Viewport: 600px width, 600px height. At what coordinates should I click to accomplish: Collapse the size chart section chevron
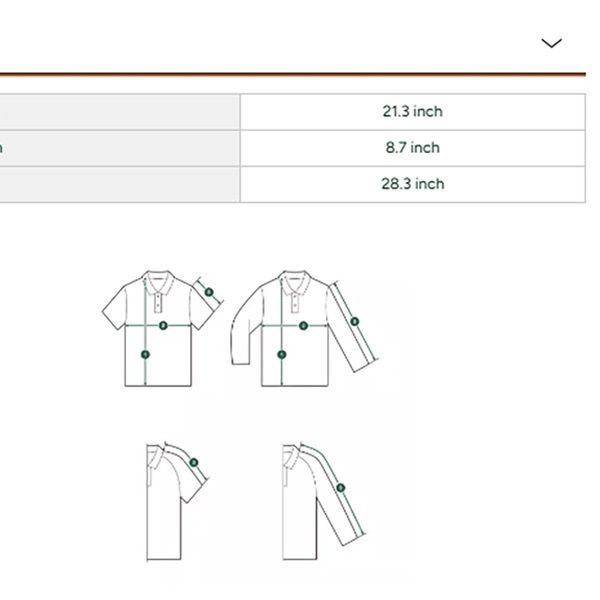point(551,43)
